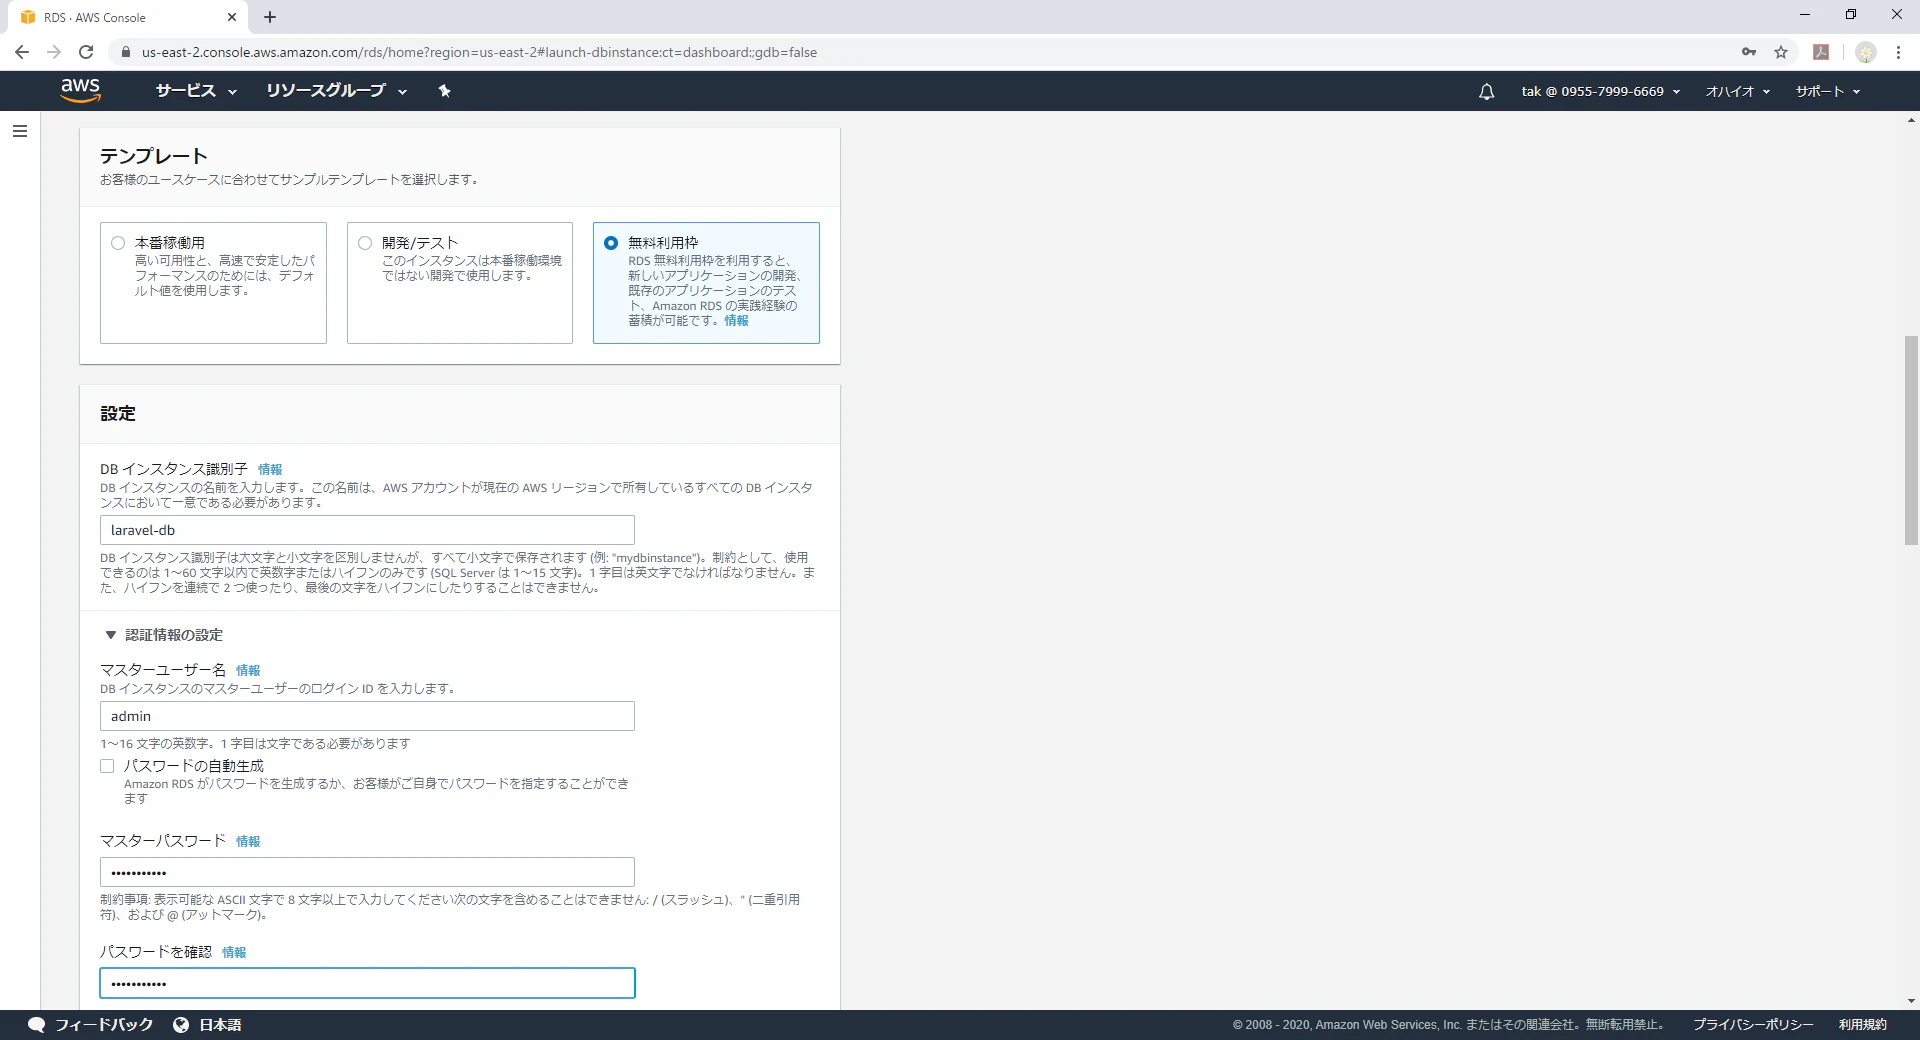Click the page vertical scrollbar thumb
Screen dimensions: 1920x1040
tap(1911, 440)
